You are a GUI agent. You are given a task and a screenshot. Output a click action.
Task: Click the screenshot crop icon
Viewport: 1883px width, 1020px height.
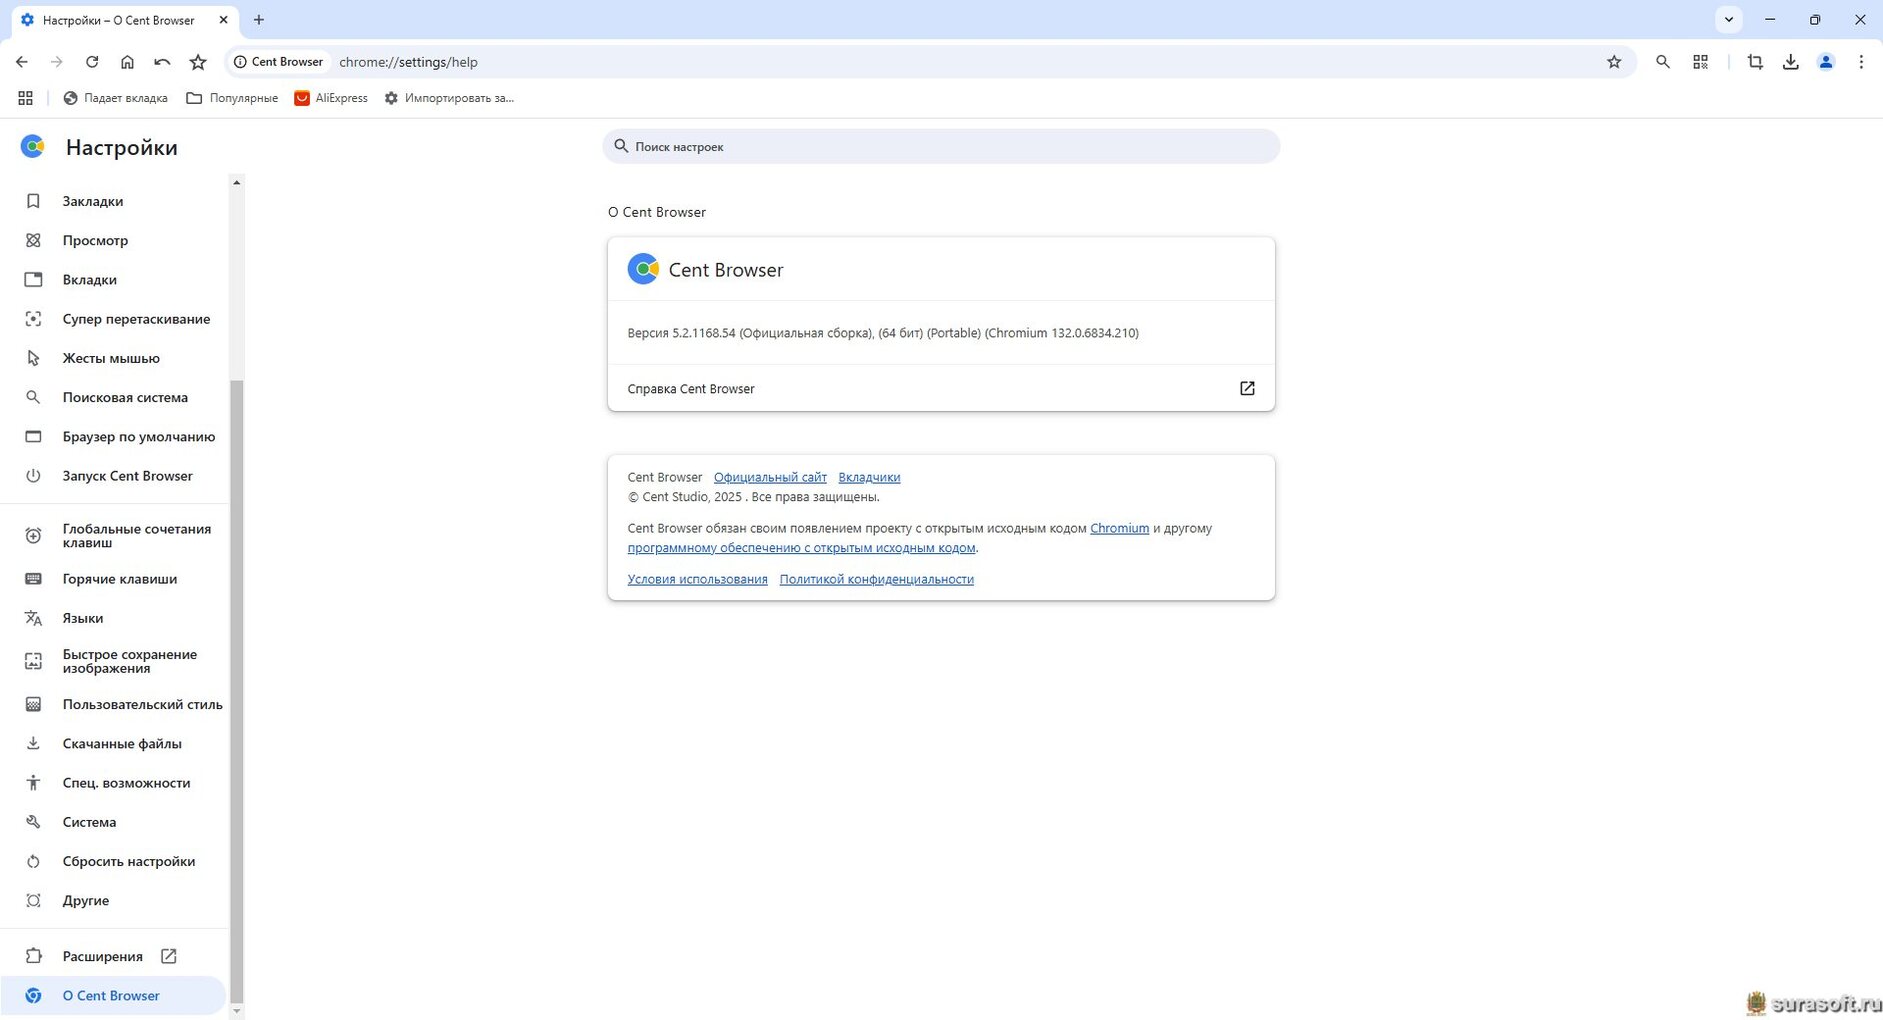point(1755,62)
